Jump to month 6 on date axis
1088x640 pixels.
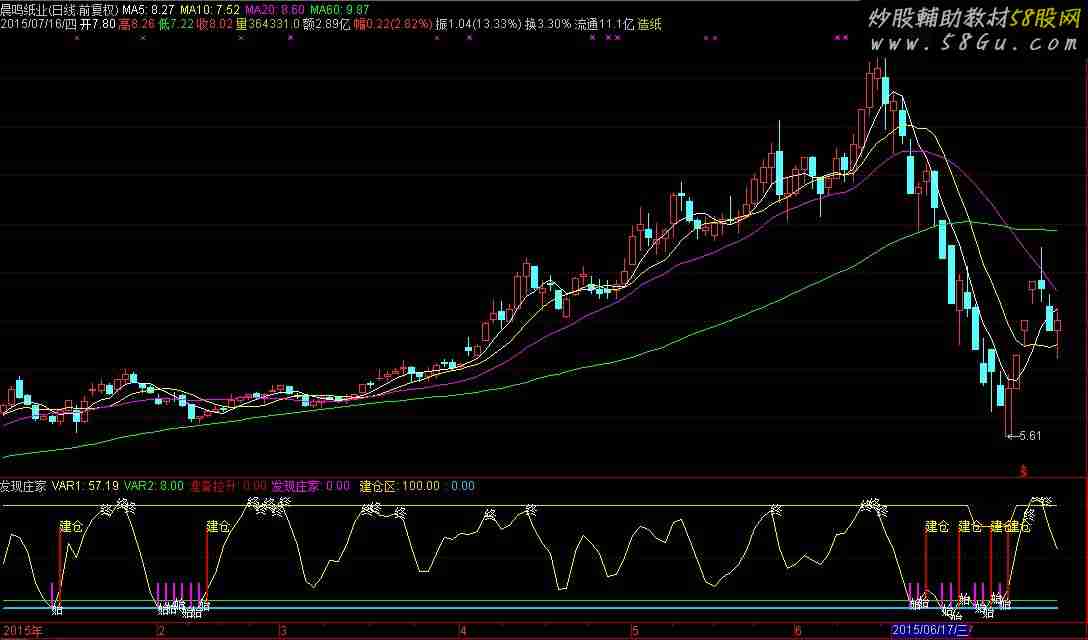point(798,630)
